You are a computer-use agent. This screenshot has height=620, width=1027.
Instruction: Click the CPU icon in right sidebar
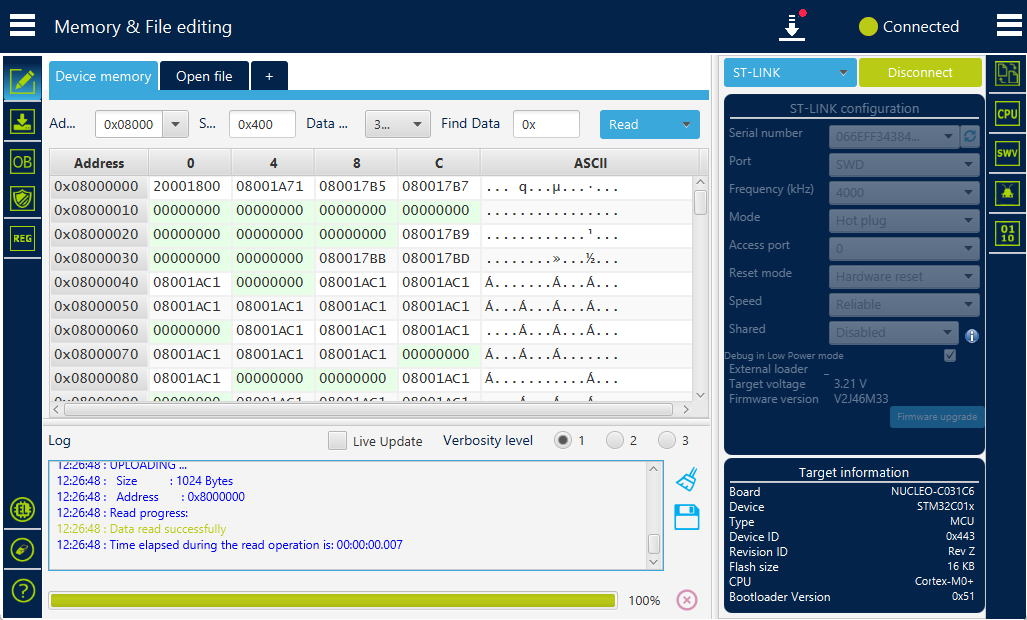coord(1007,114)
